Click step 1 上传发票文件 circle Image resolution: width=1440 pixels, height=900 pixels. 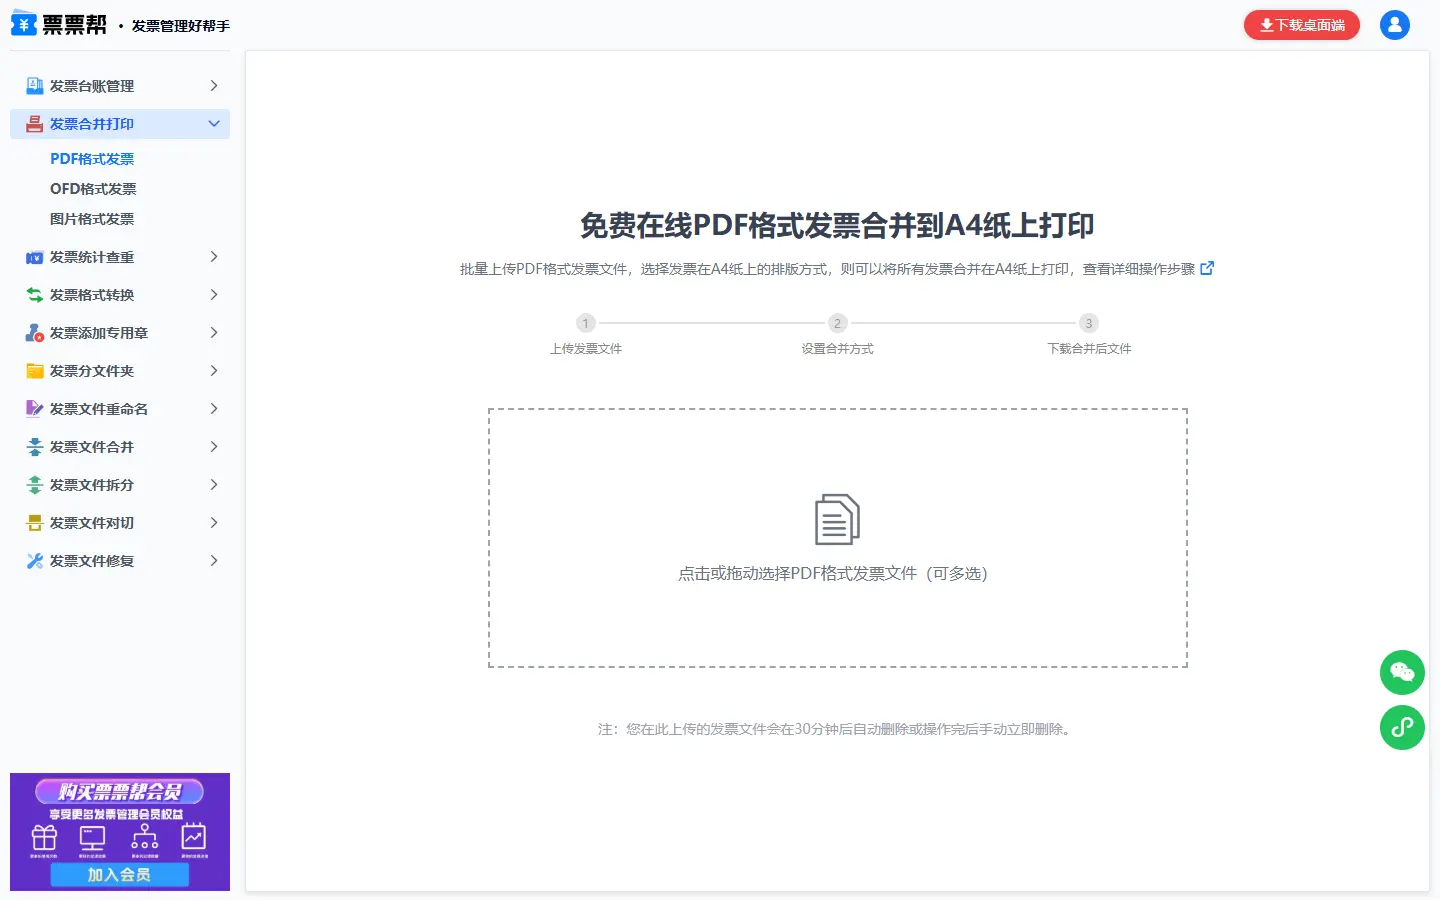pyautogui.click(x=586, y=323)
